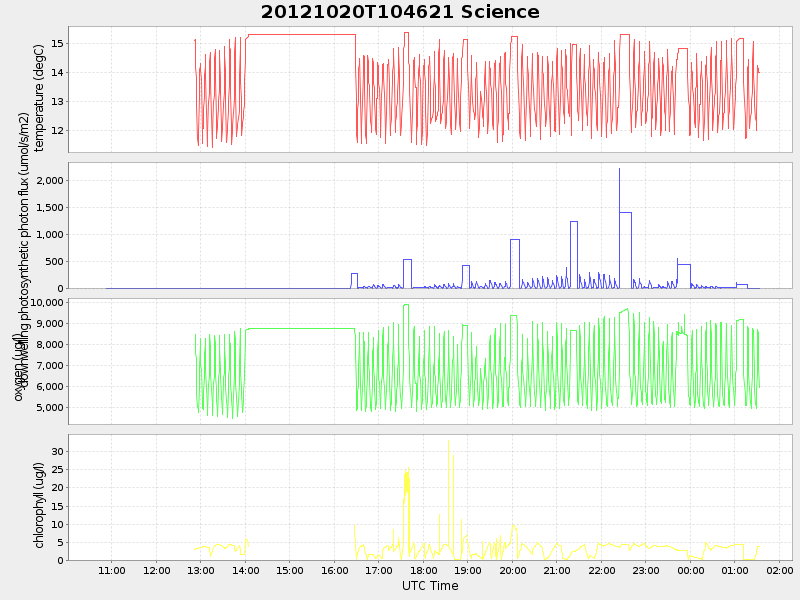The width and height of the screenshot is (800, 600).
Task: Click the "UTC Time" x-axis label
Action: (x=430, y=586)
